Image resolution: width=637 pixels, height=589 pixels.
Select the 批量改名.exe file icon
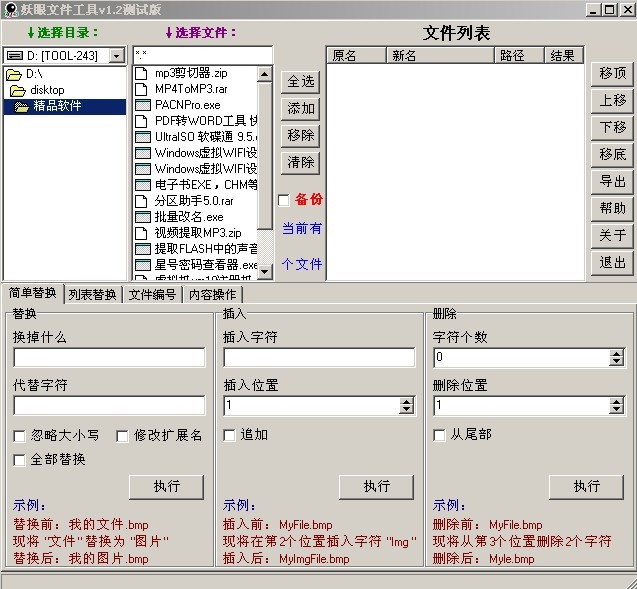pos(143,217)
